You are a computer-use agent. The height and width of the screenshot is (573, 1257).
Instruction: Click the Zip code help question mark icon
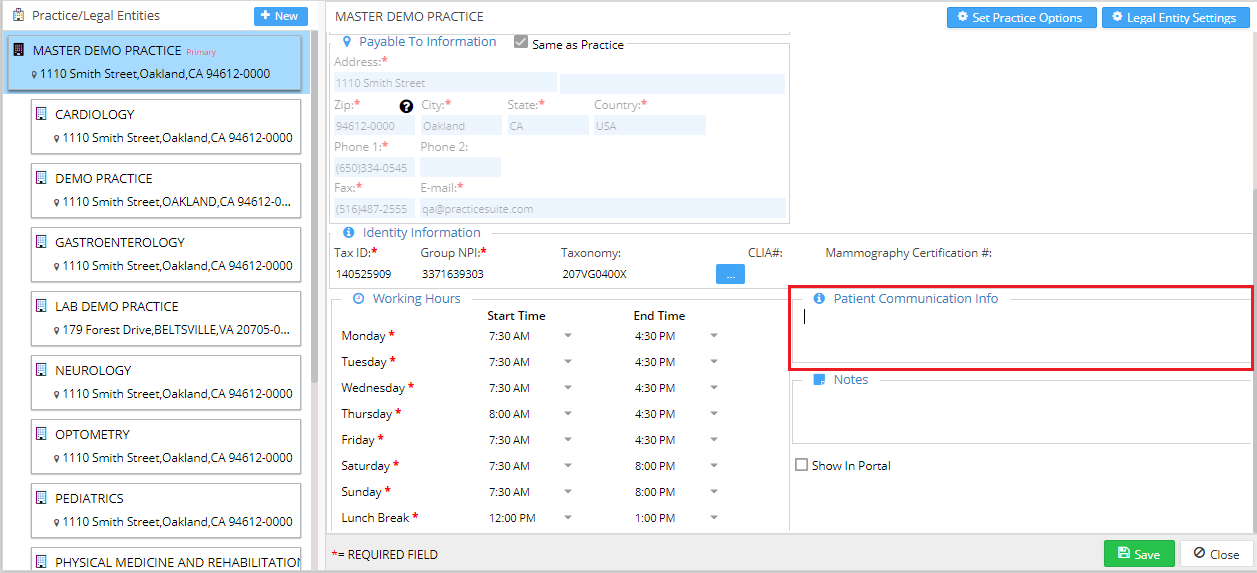406,106
